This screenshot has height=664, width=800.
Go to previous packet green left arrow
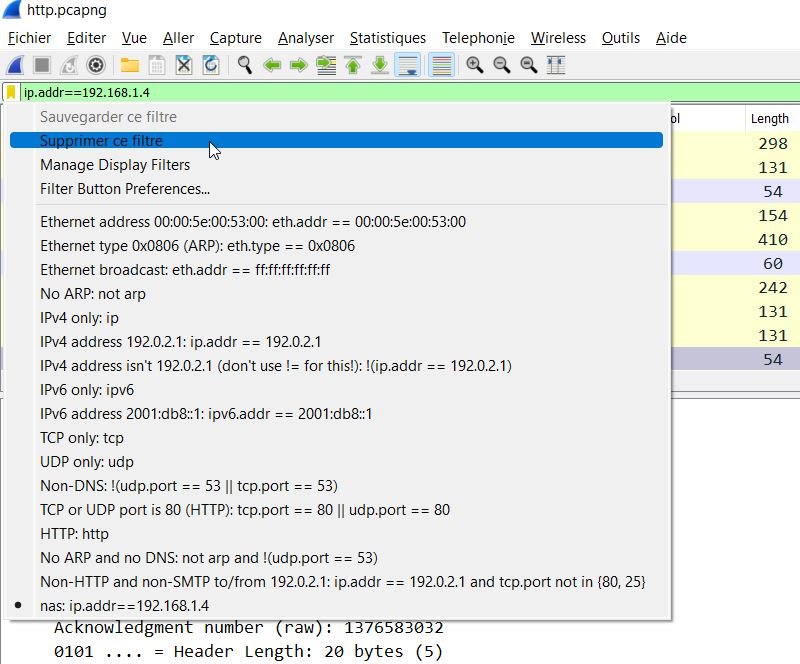point(271,65)
